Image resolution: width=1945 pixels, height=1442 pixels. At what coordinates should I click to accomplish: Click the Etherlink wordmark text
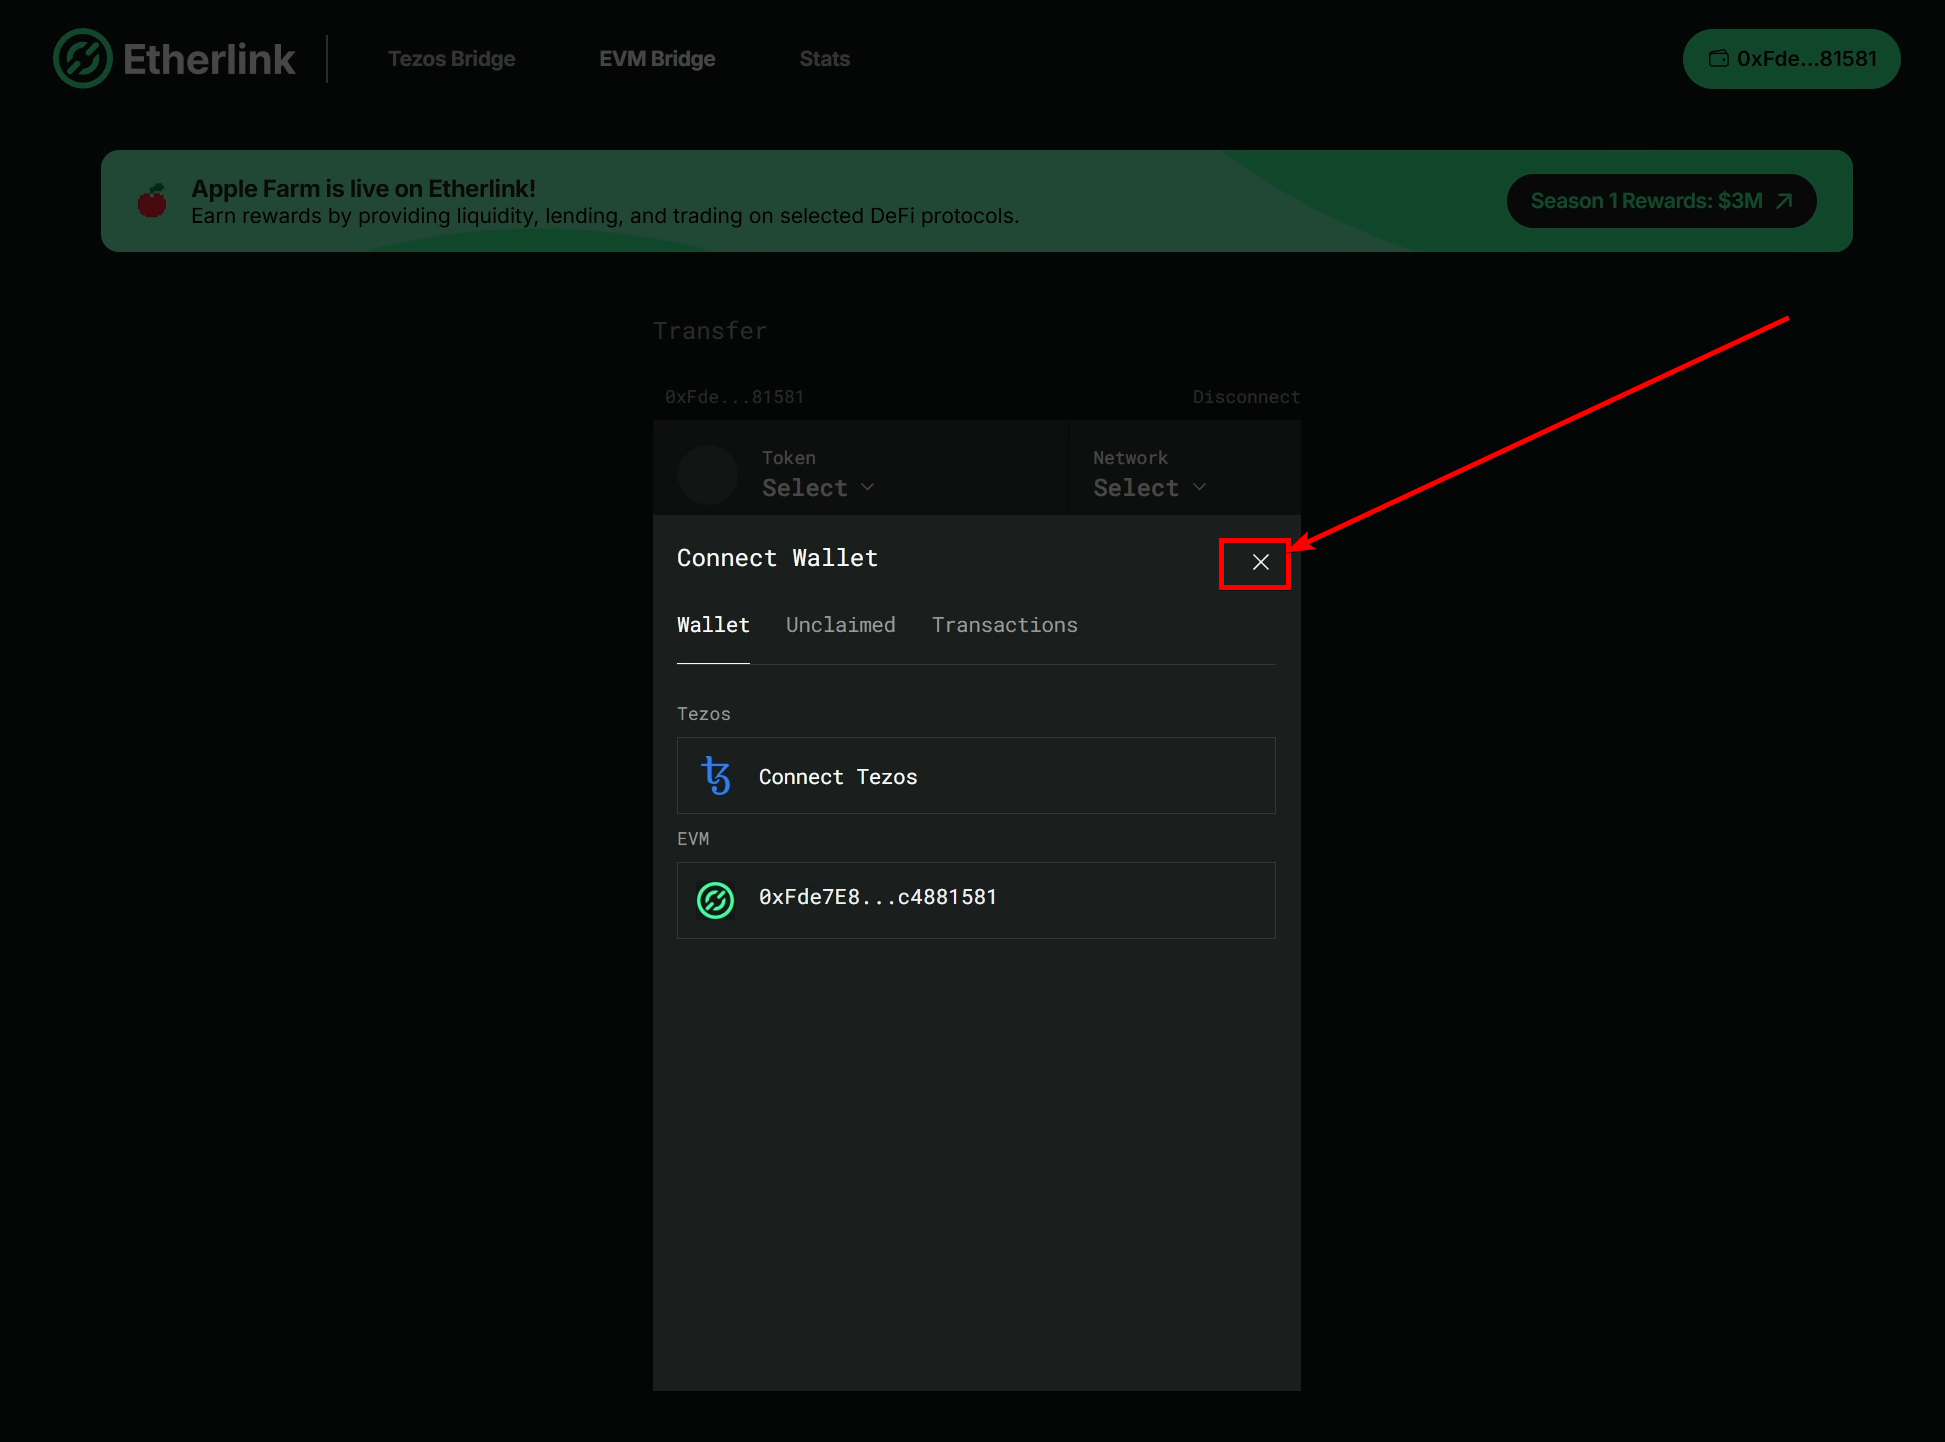209,59
